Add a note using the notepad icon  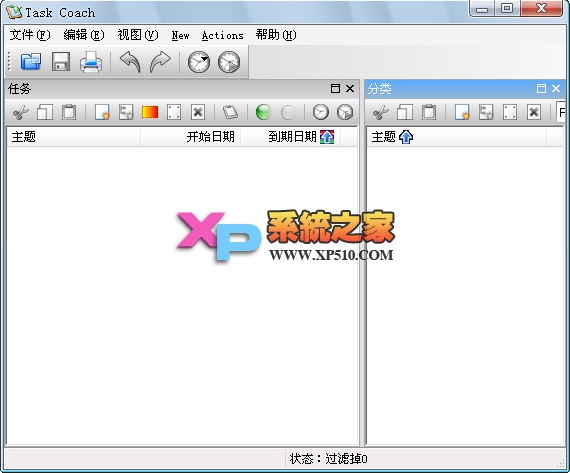coord(230,112)
